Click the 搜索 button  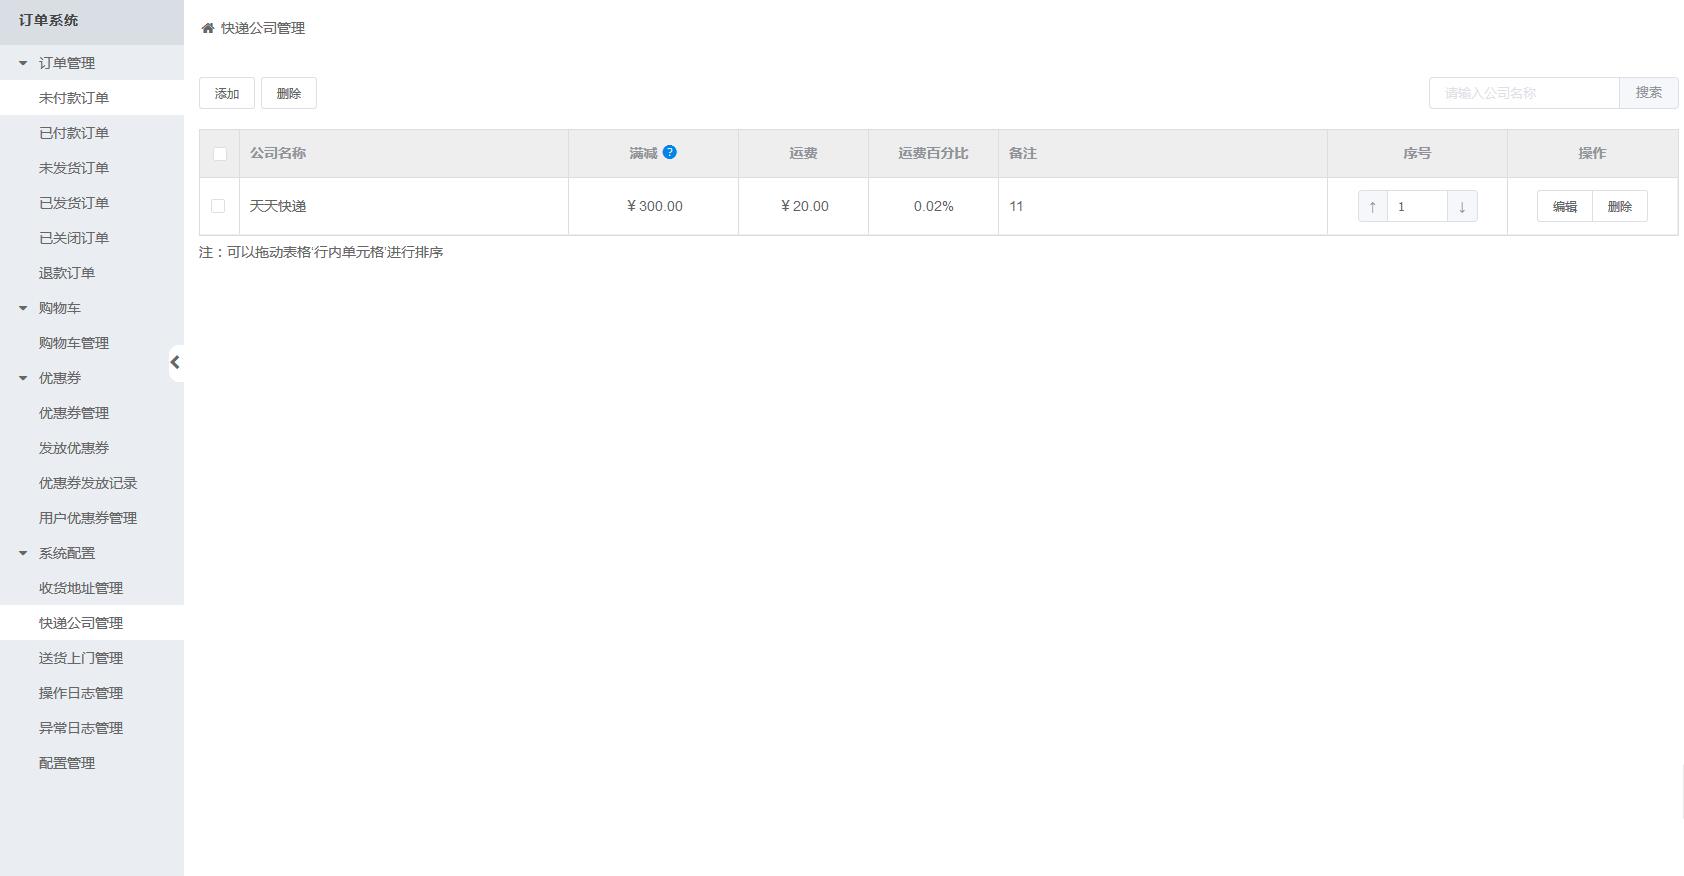coord(1649,93)
